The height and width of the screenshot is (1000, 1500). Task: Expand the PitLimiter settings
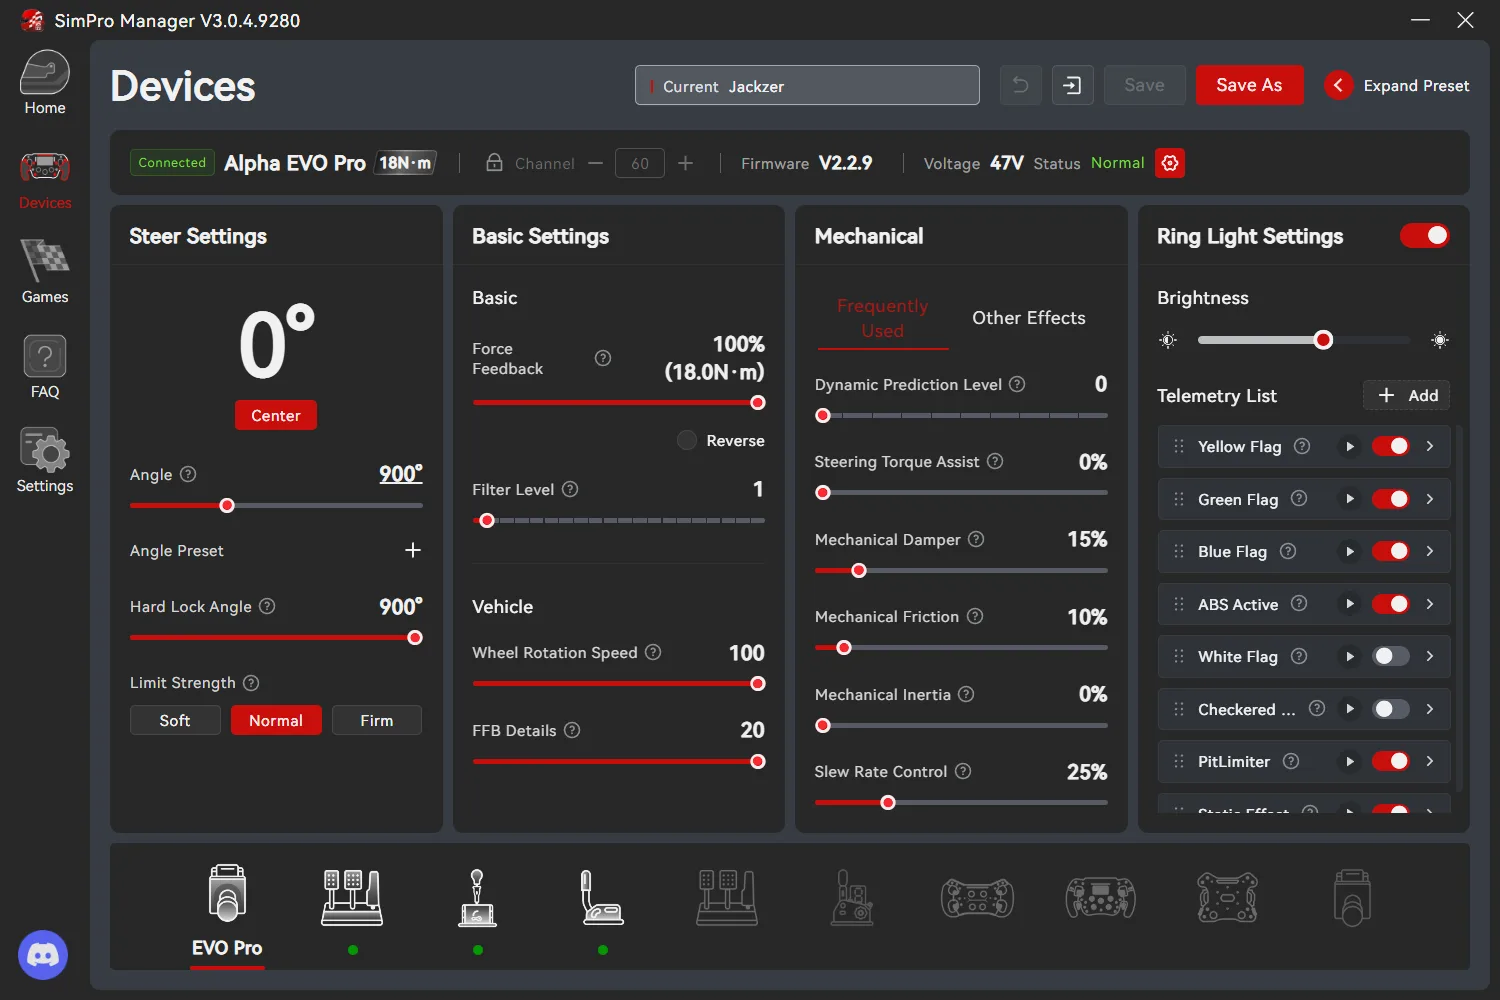click(1430, 761)
